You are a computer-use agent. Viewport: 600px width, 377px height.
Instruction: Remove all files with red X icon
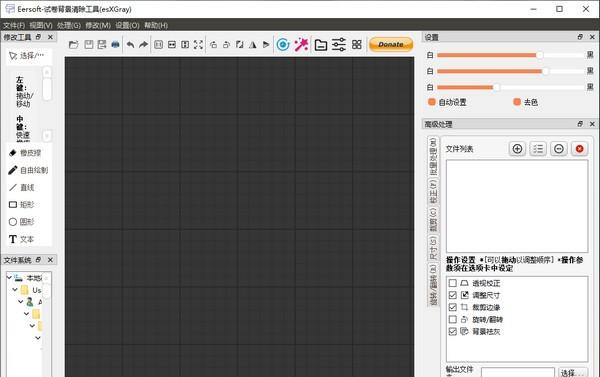coord(579,149)
